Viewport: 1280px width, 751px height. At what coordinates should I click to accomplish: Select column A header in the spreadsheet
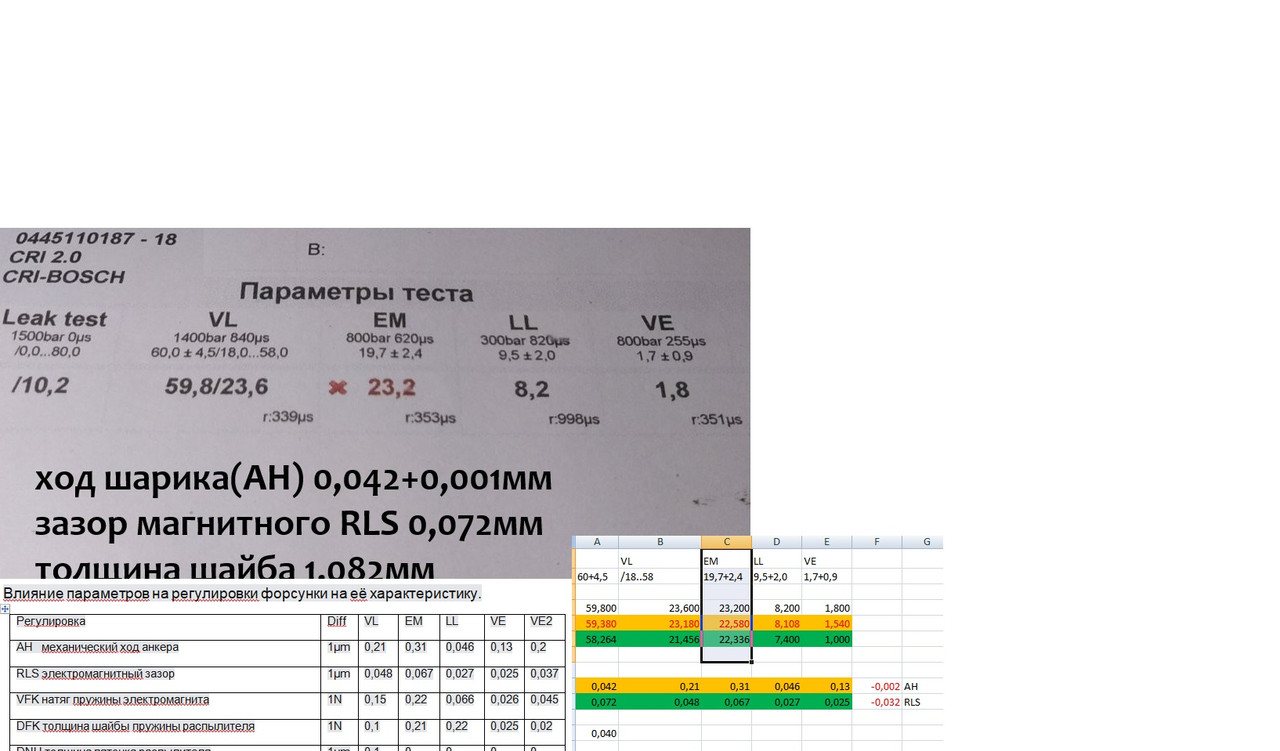(597, 542)
